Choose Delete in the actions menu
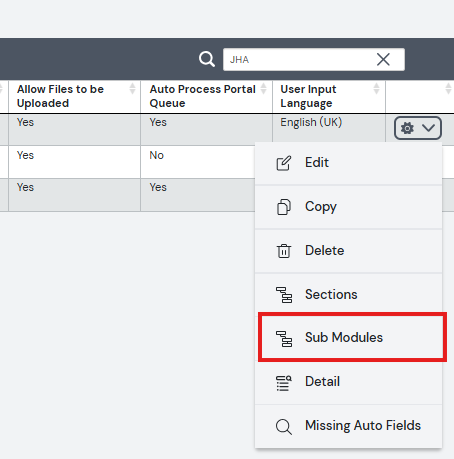Image resolution: width=454 pixels, height=459 pixels. [x=349, y=251]
